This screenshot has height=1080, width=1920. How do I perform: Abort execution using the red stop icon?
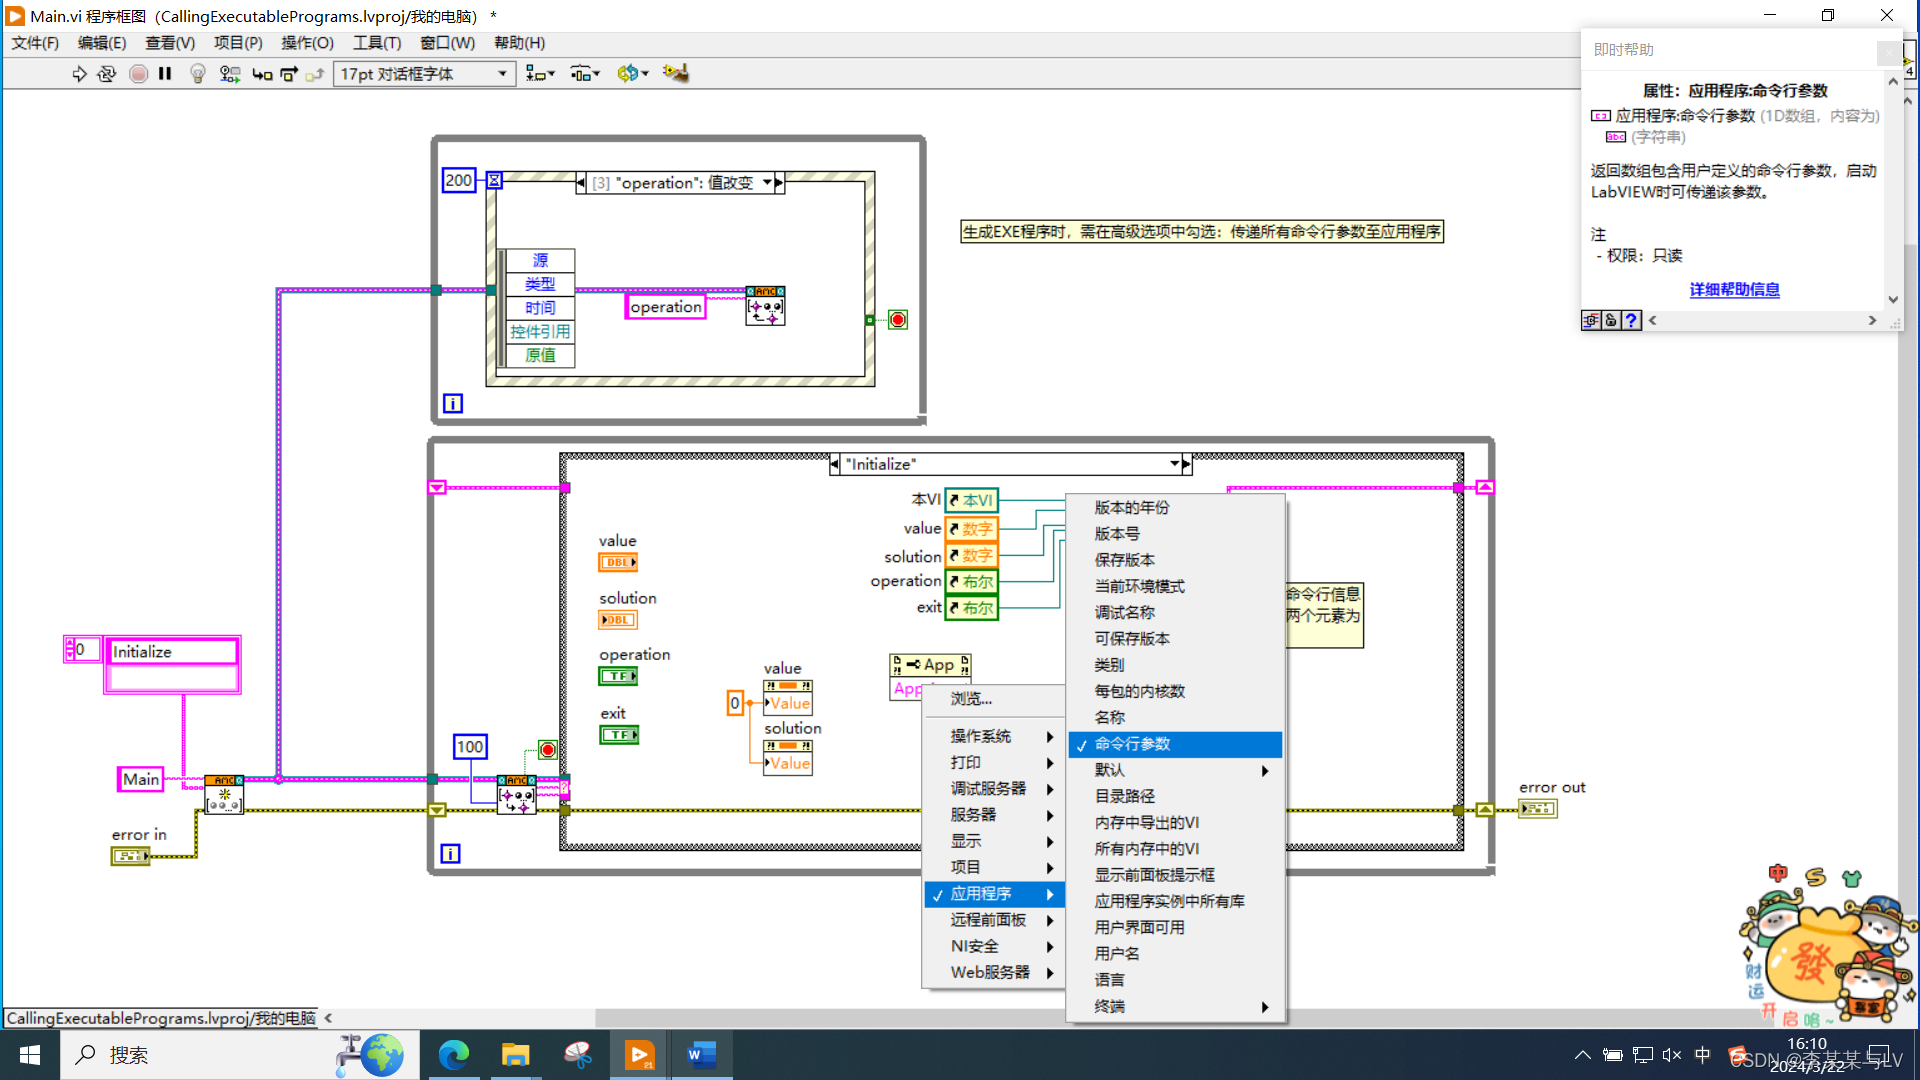pos(139,73)
